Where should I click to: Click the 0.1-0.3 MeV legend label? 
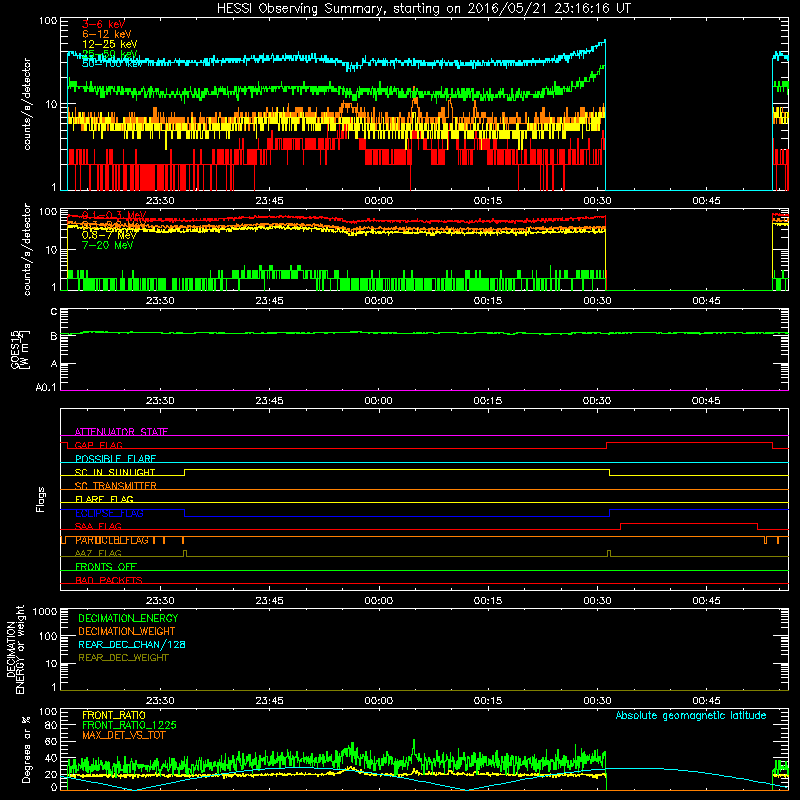pos(114,215)
